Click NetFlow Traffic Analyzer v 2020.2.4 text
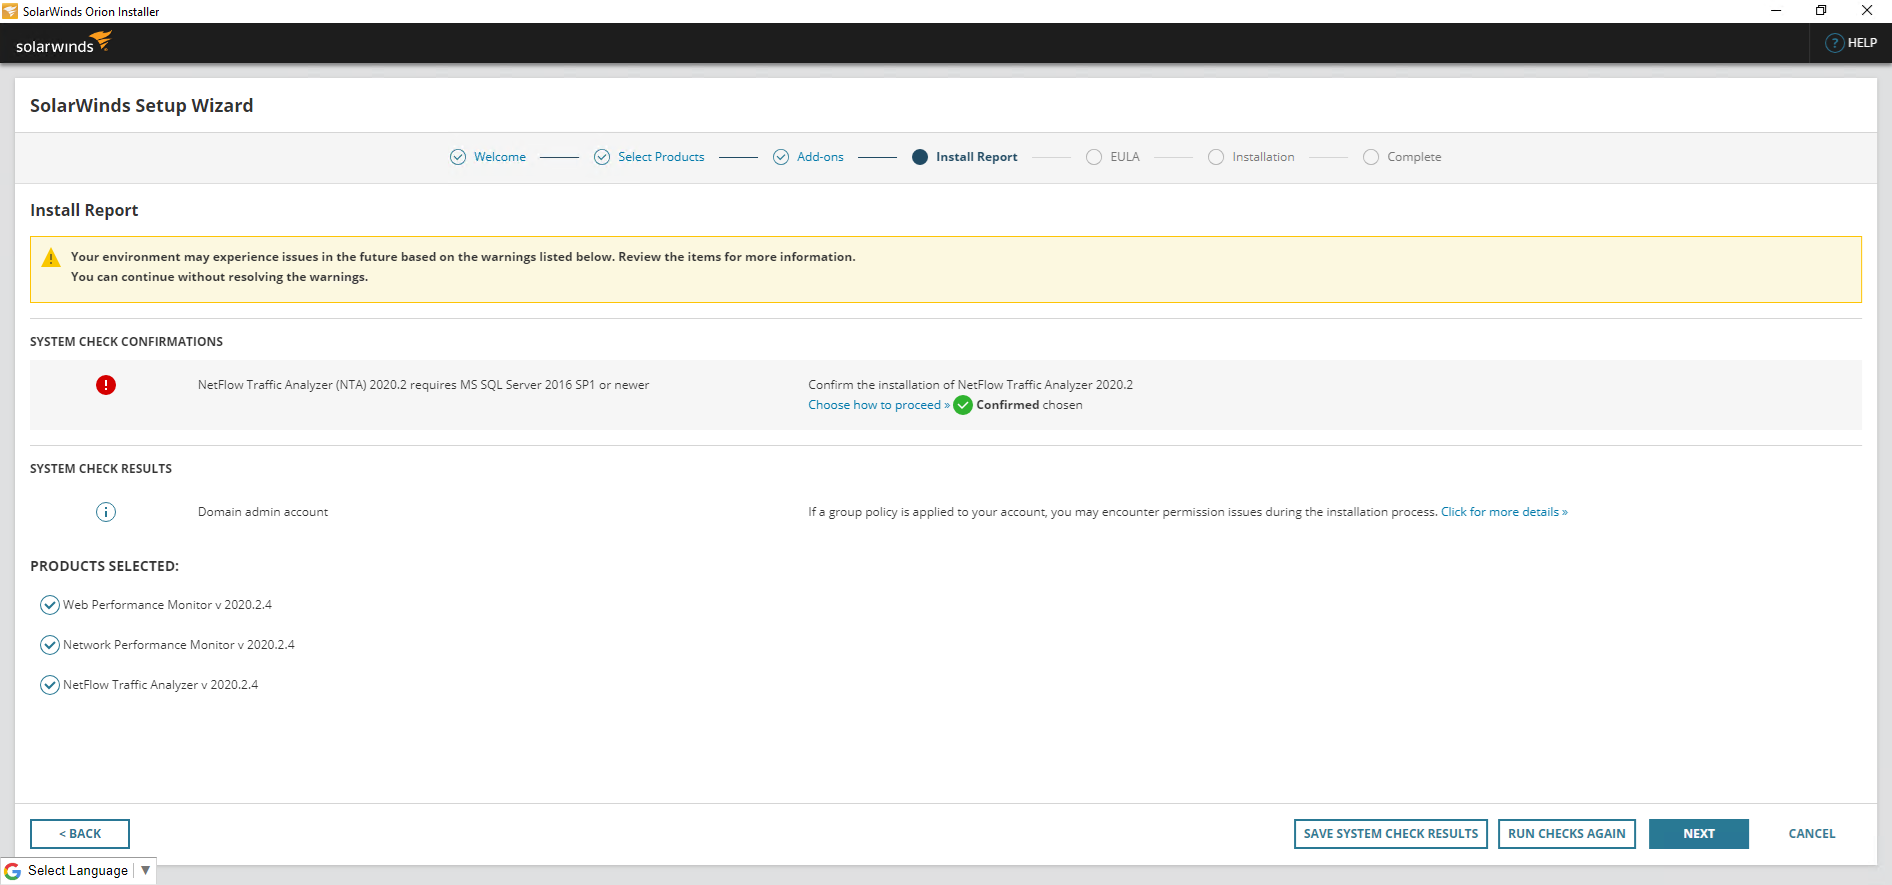The image size is (1892, 885). click(x=161, y=685)
